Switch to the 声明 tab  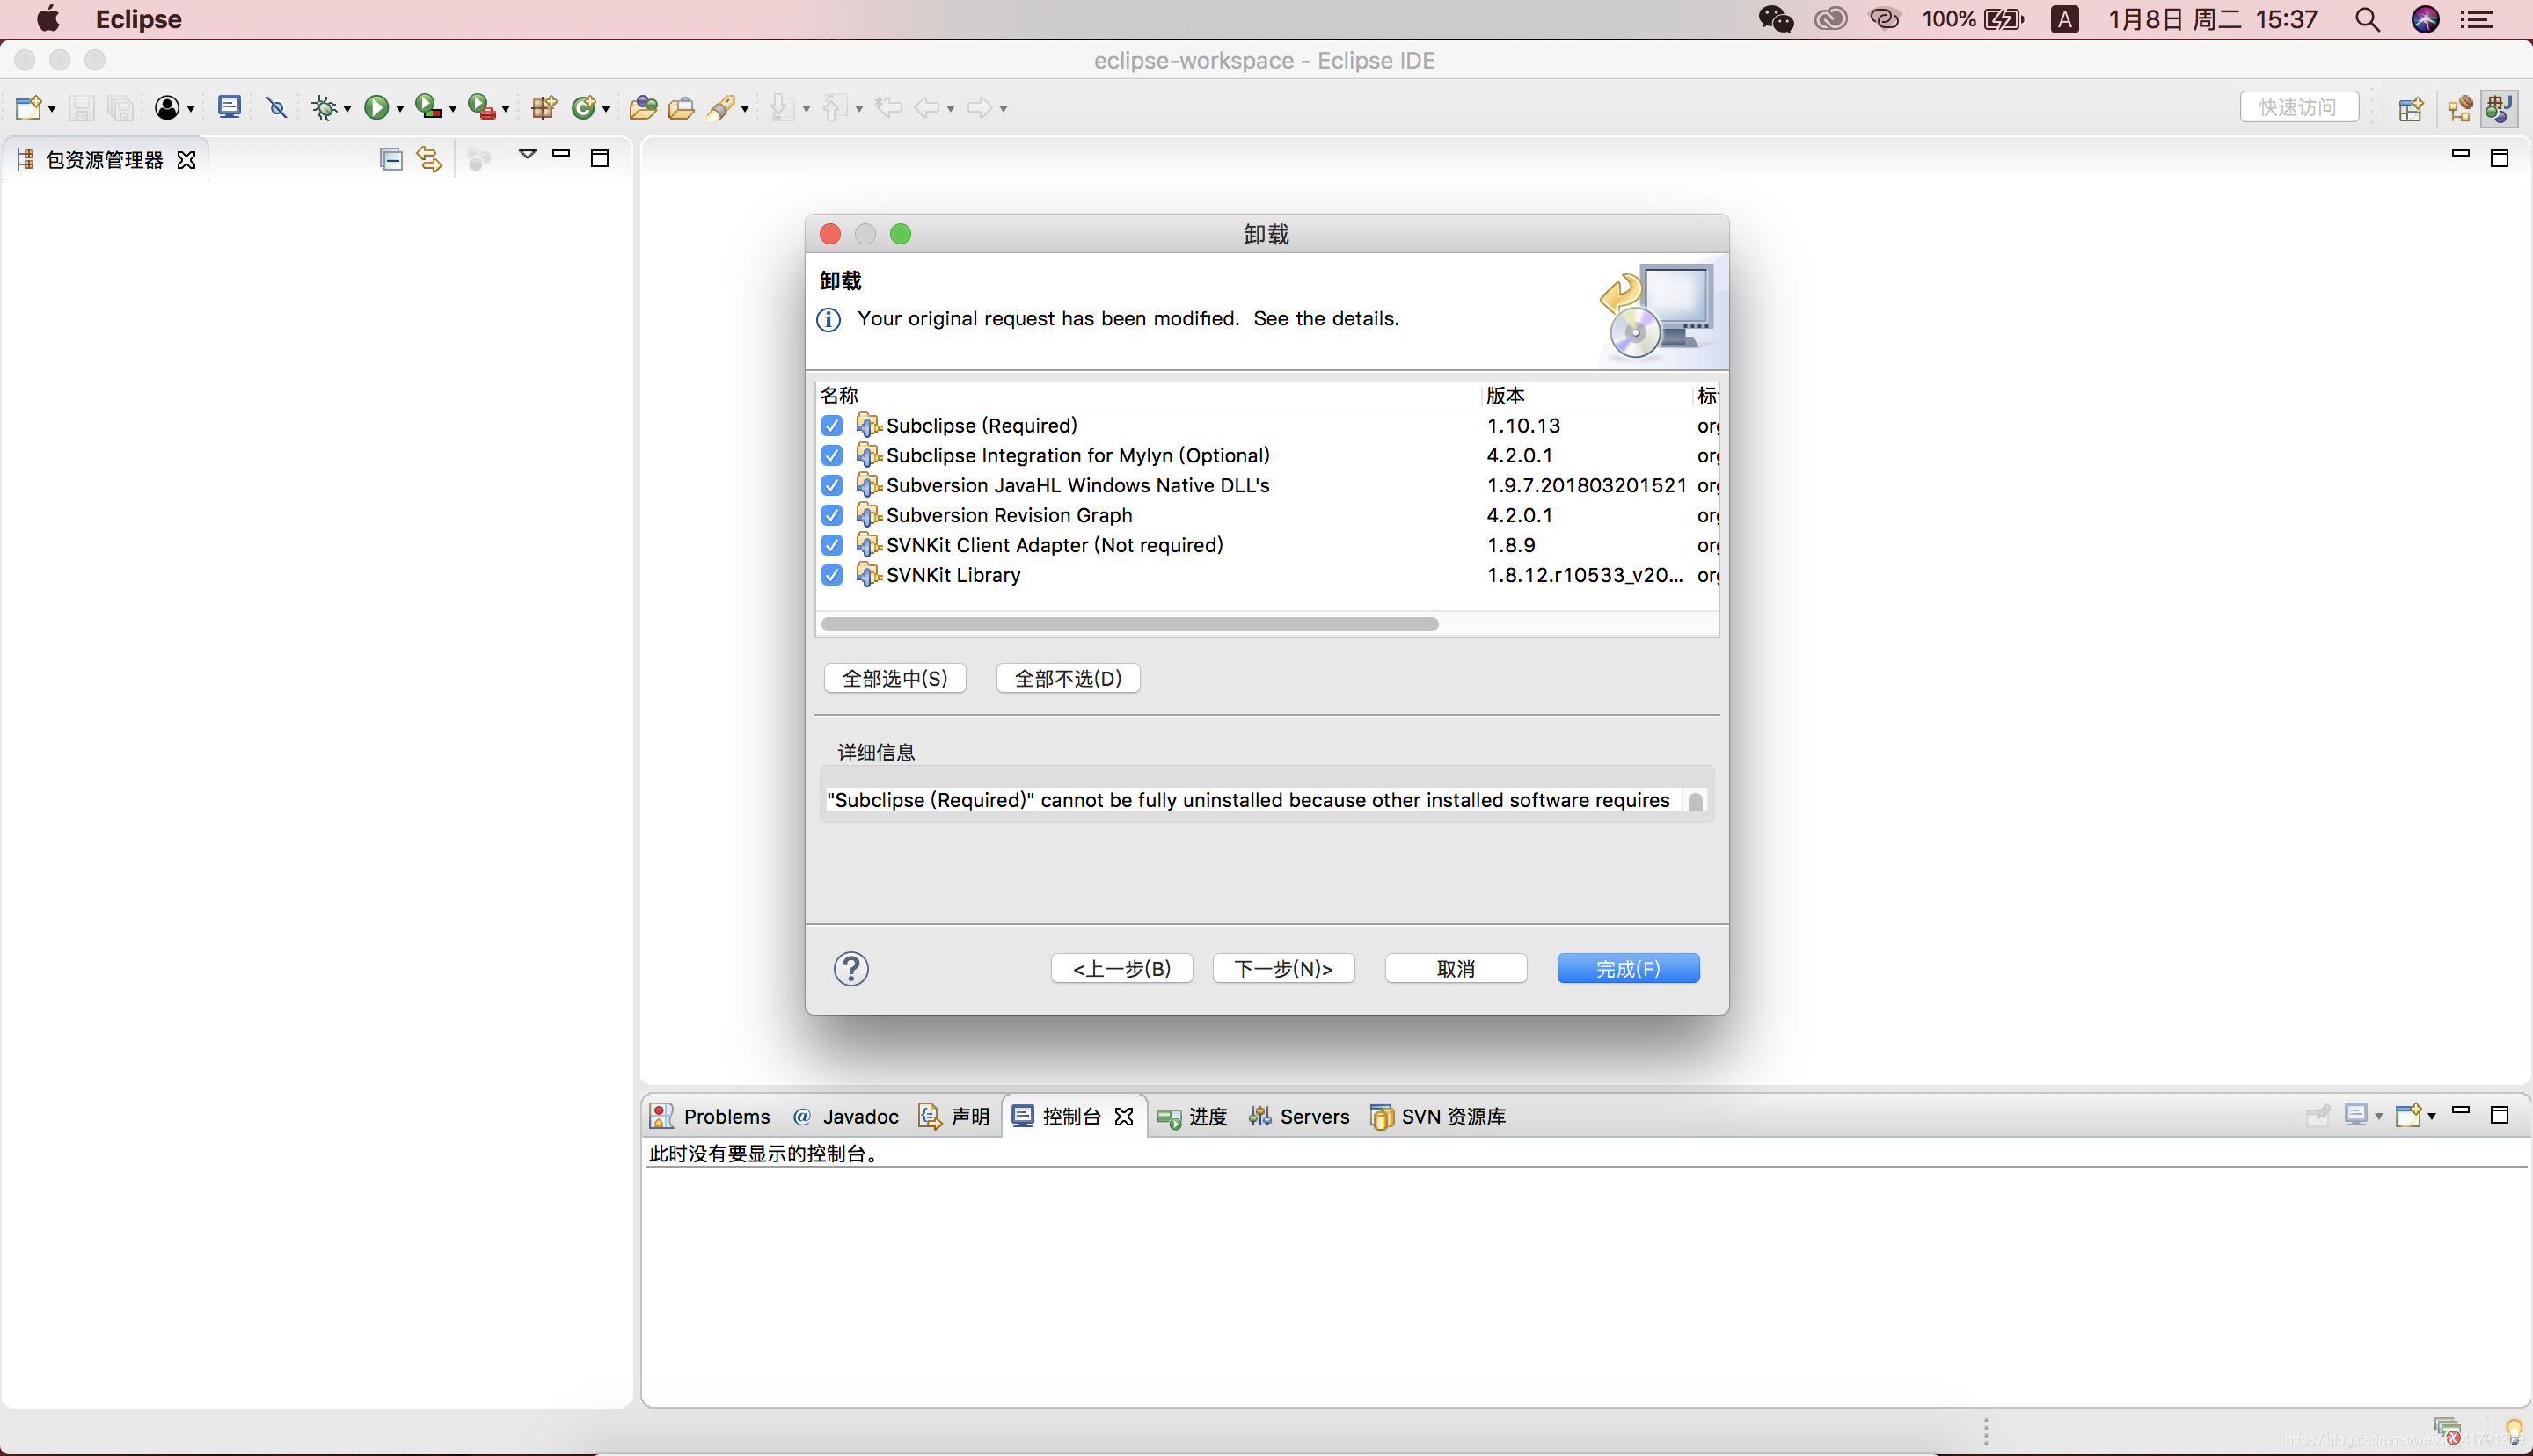coord(955,1116)
